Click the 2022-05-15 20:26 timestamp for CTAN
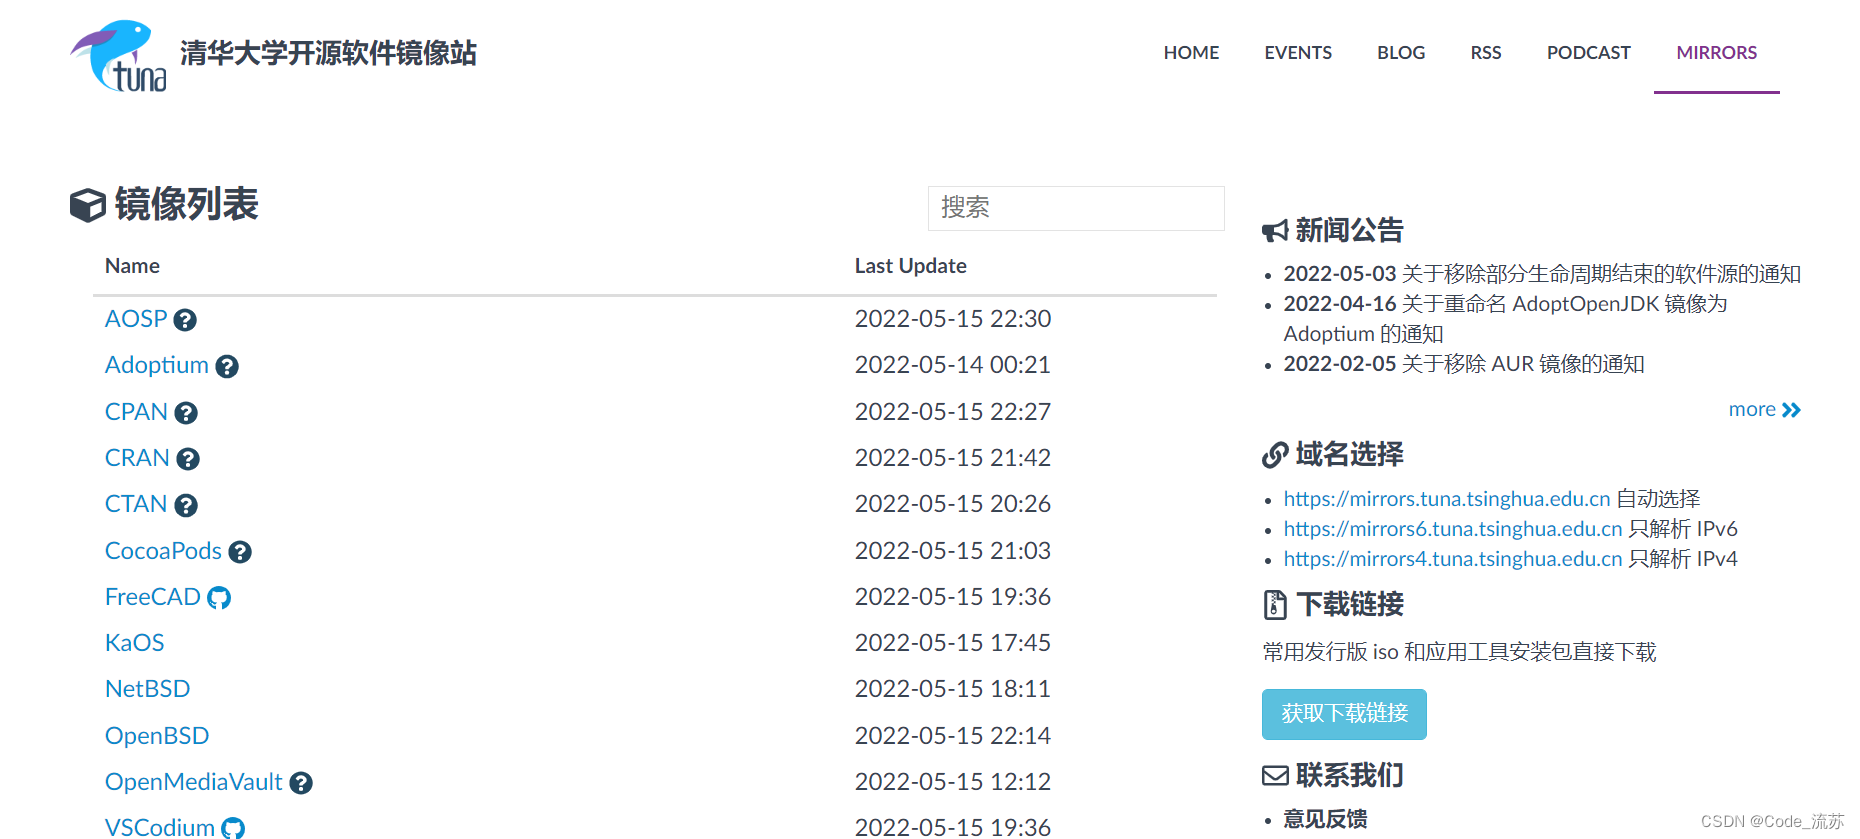The height and width of the screenshot is (839, 1860). coord(952,504)
